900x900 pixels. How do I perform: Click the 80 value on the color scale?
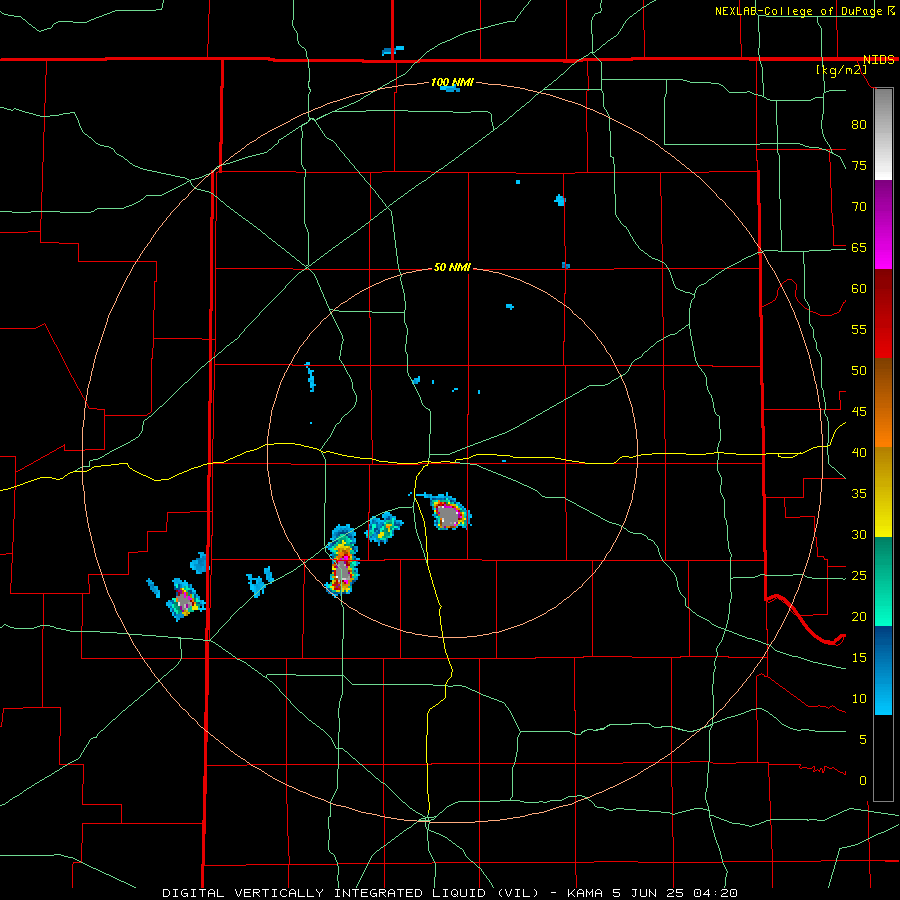(x=859, y=125)
